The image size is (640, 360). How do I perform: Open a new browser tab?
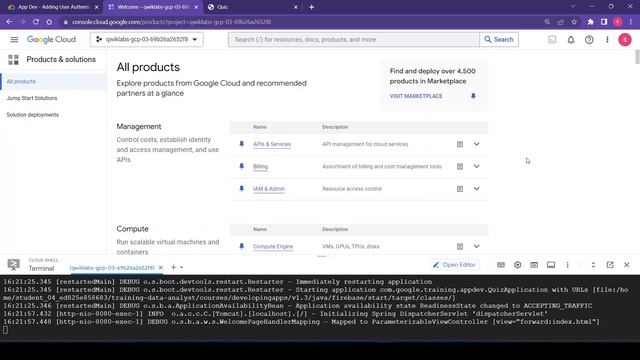click(x=311, y=7)
